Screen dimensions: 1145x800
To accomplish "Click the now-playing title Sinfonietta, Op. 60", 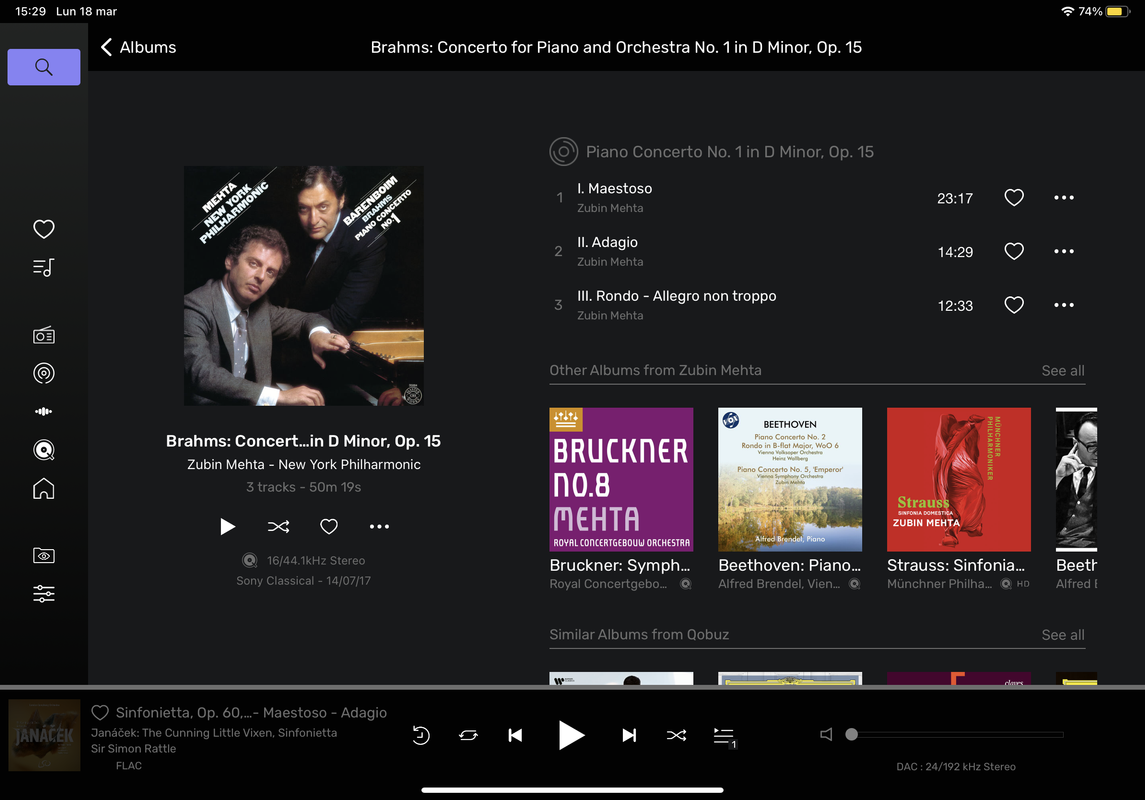I will point(251,712).
